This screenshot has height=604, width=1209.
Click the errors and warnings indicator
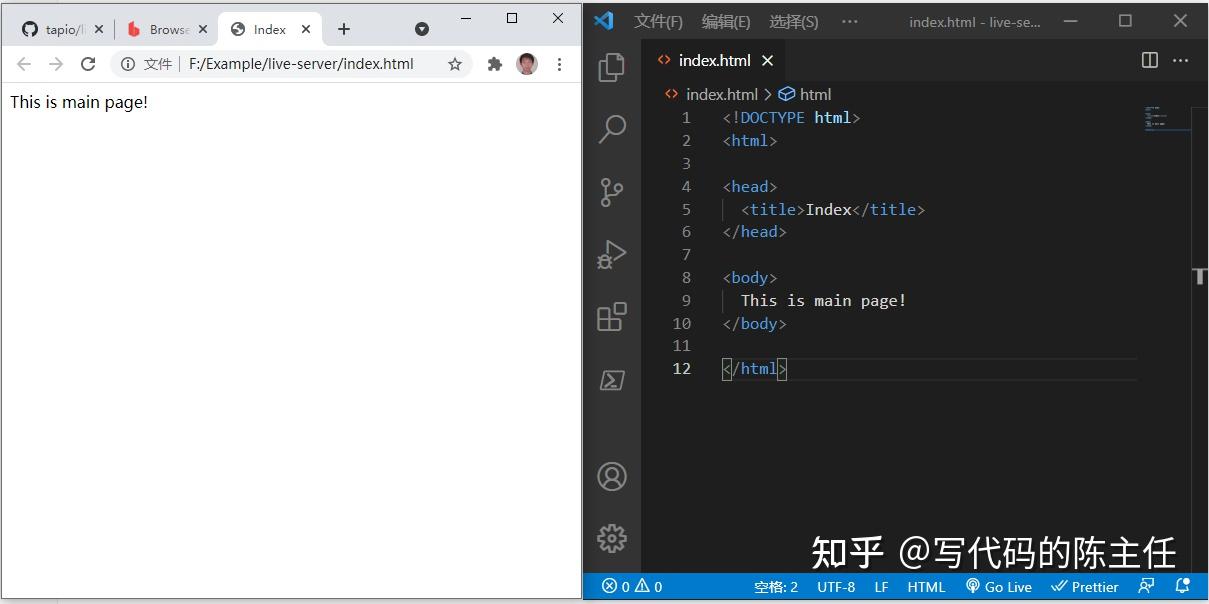[x=630, y=587]
